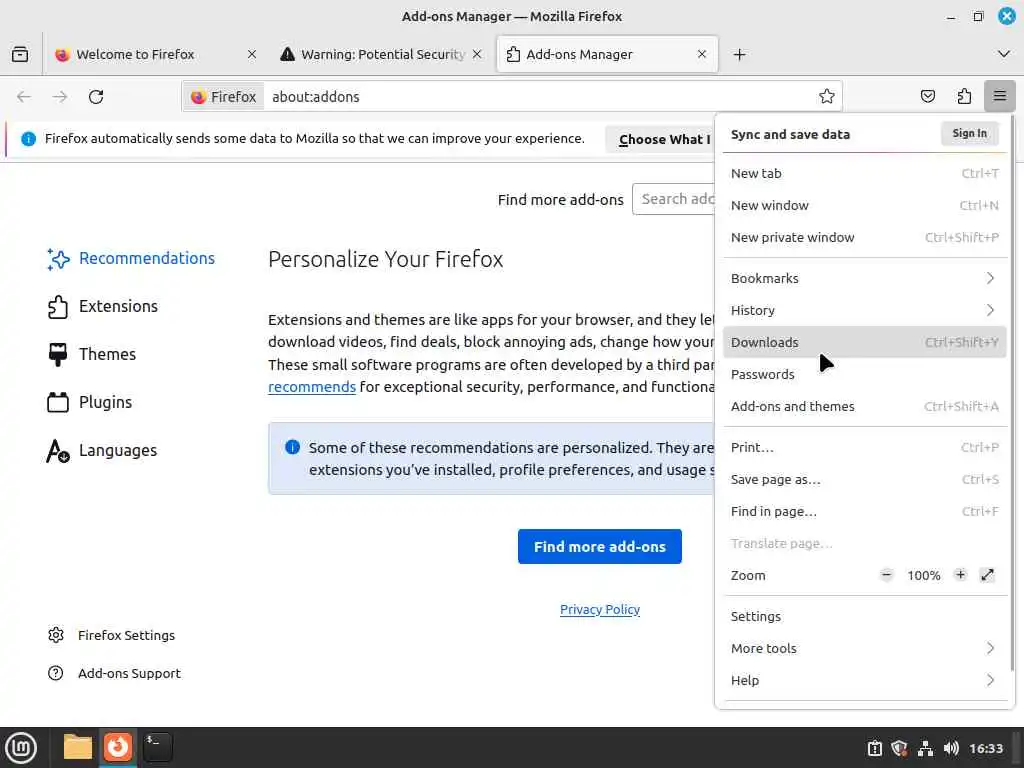This screenshot has height=768, width=1024.
Task: Select New tab from the menu
Action: (865, 173)
